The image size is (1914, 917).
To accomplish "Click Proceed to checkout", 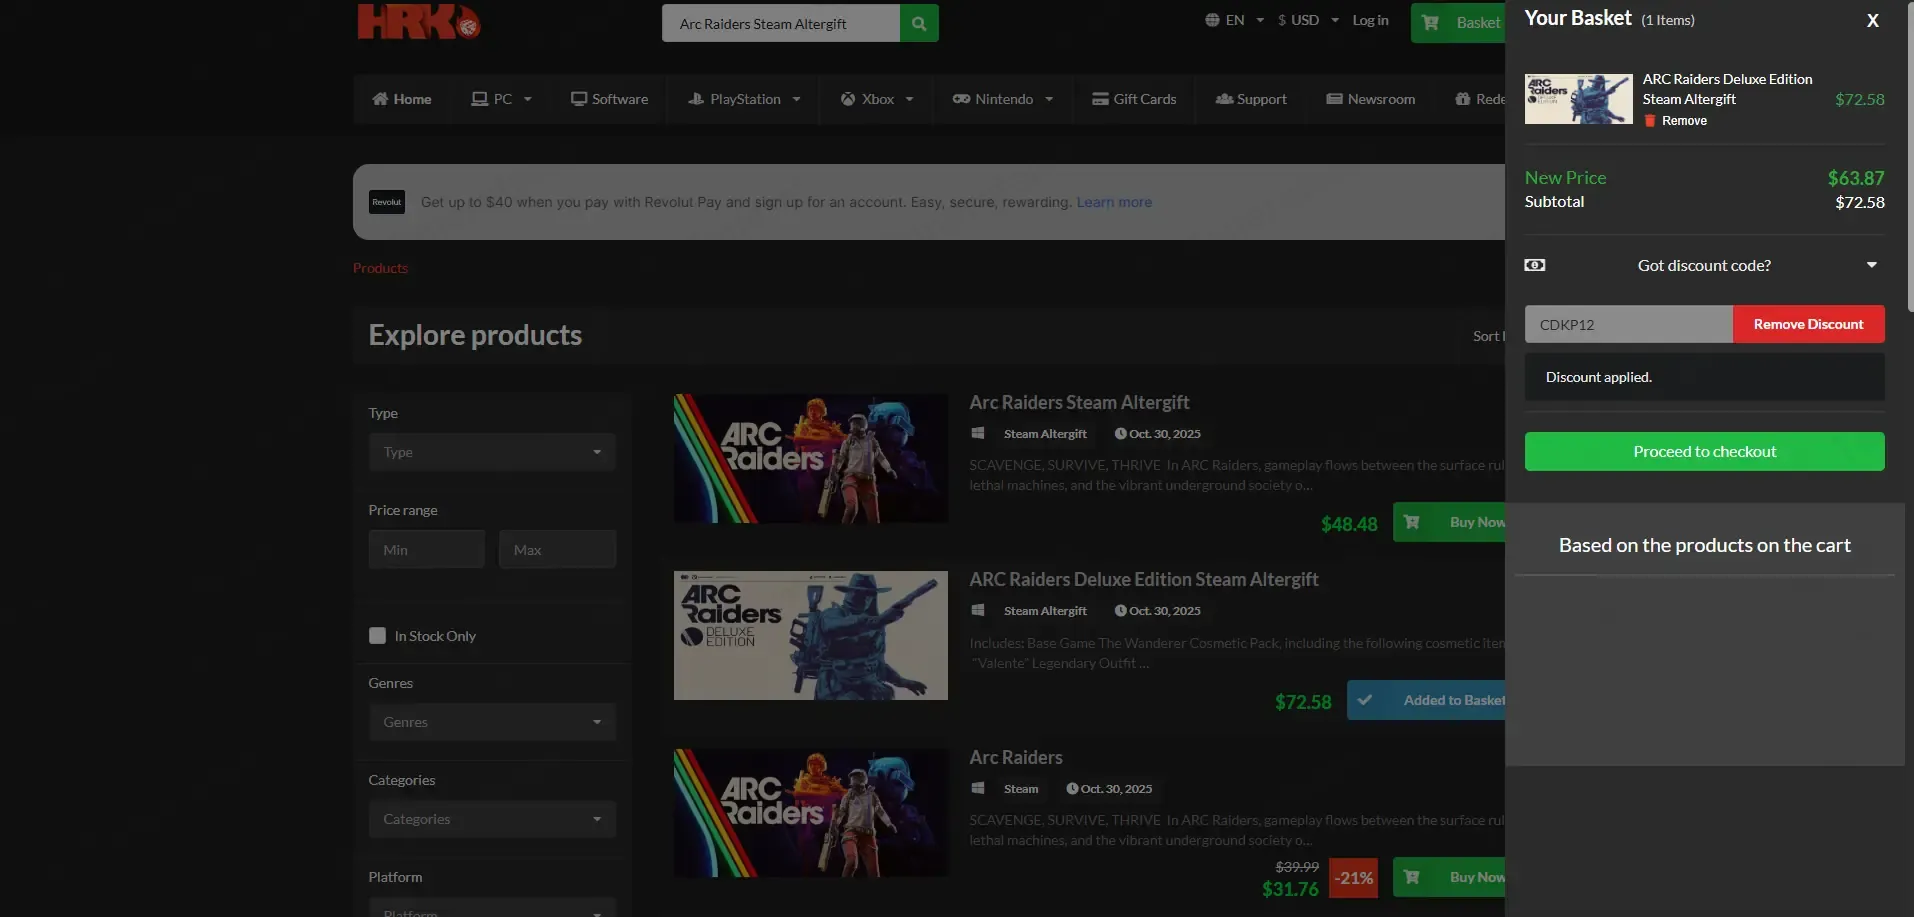I will coord(1704,451).
